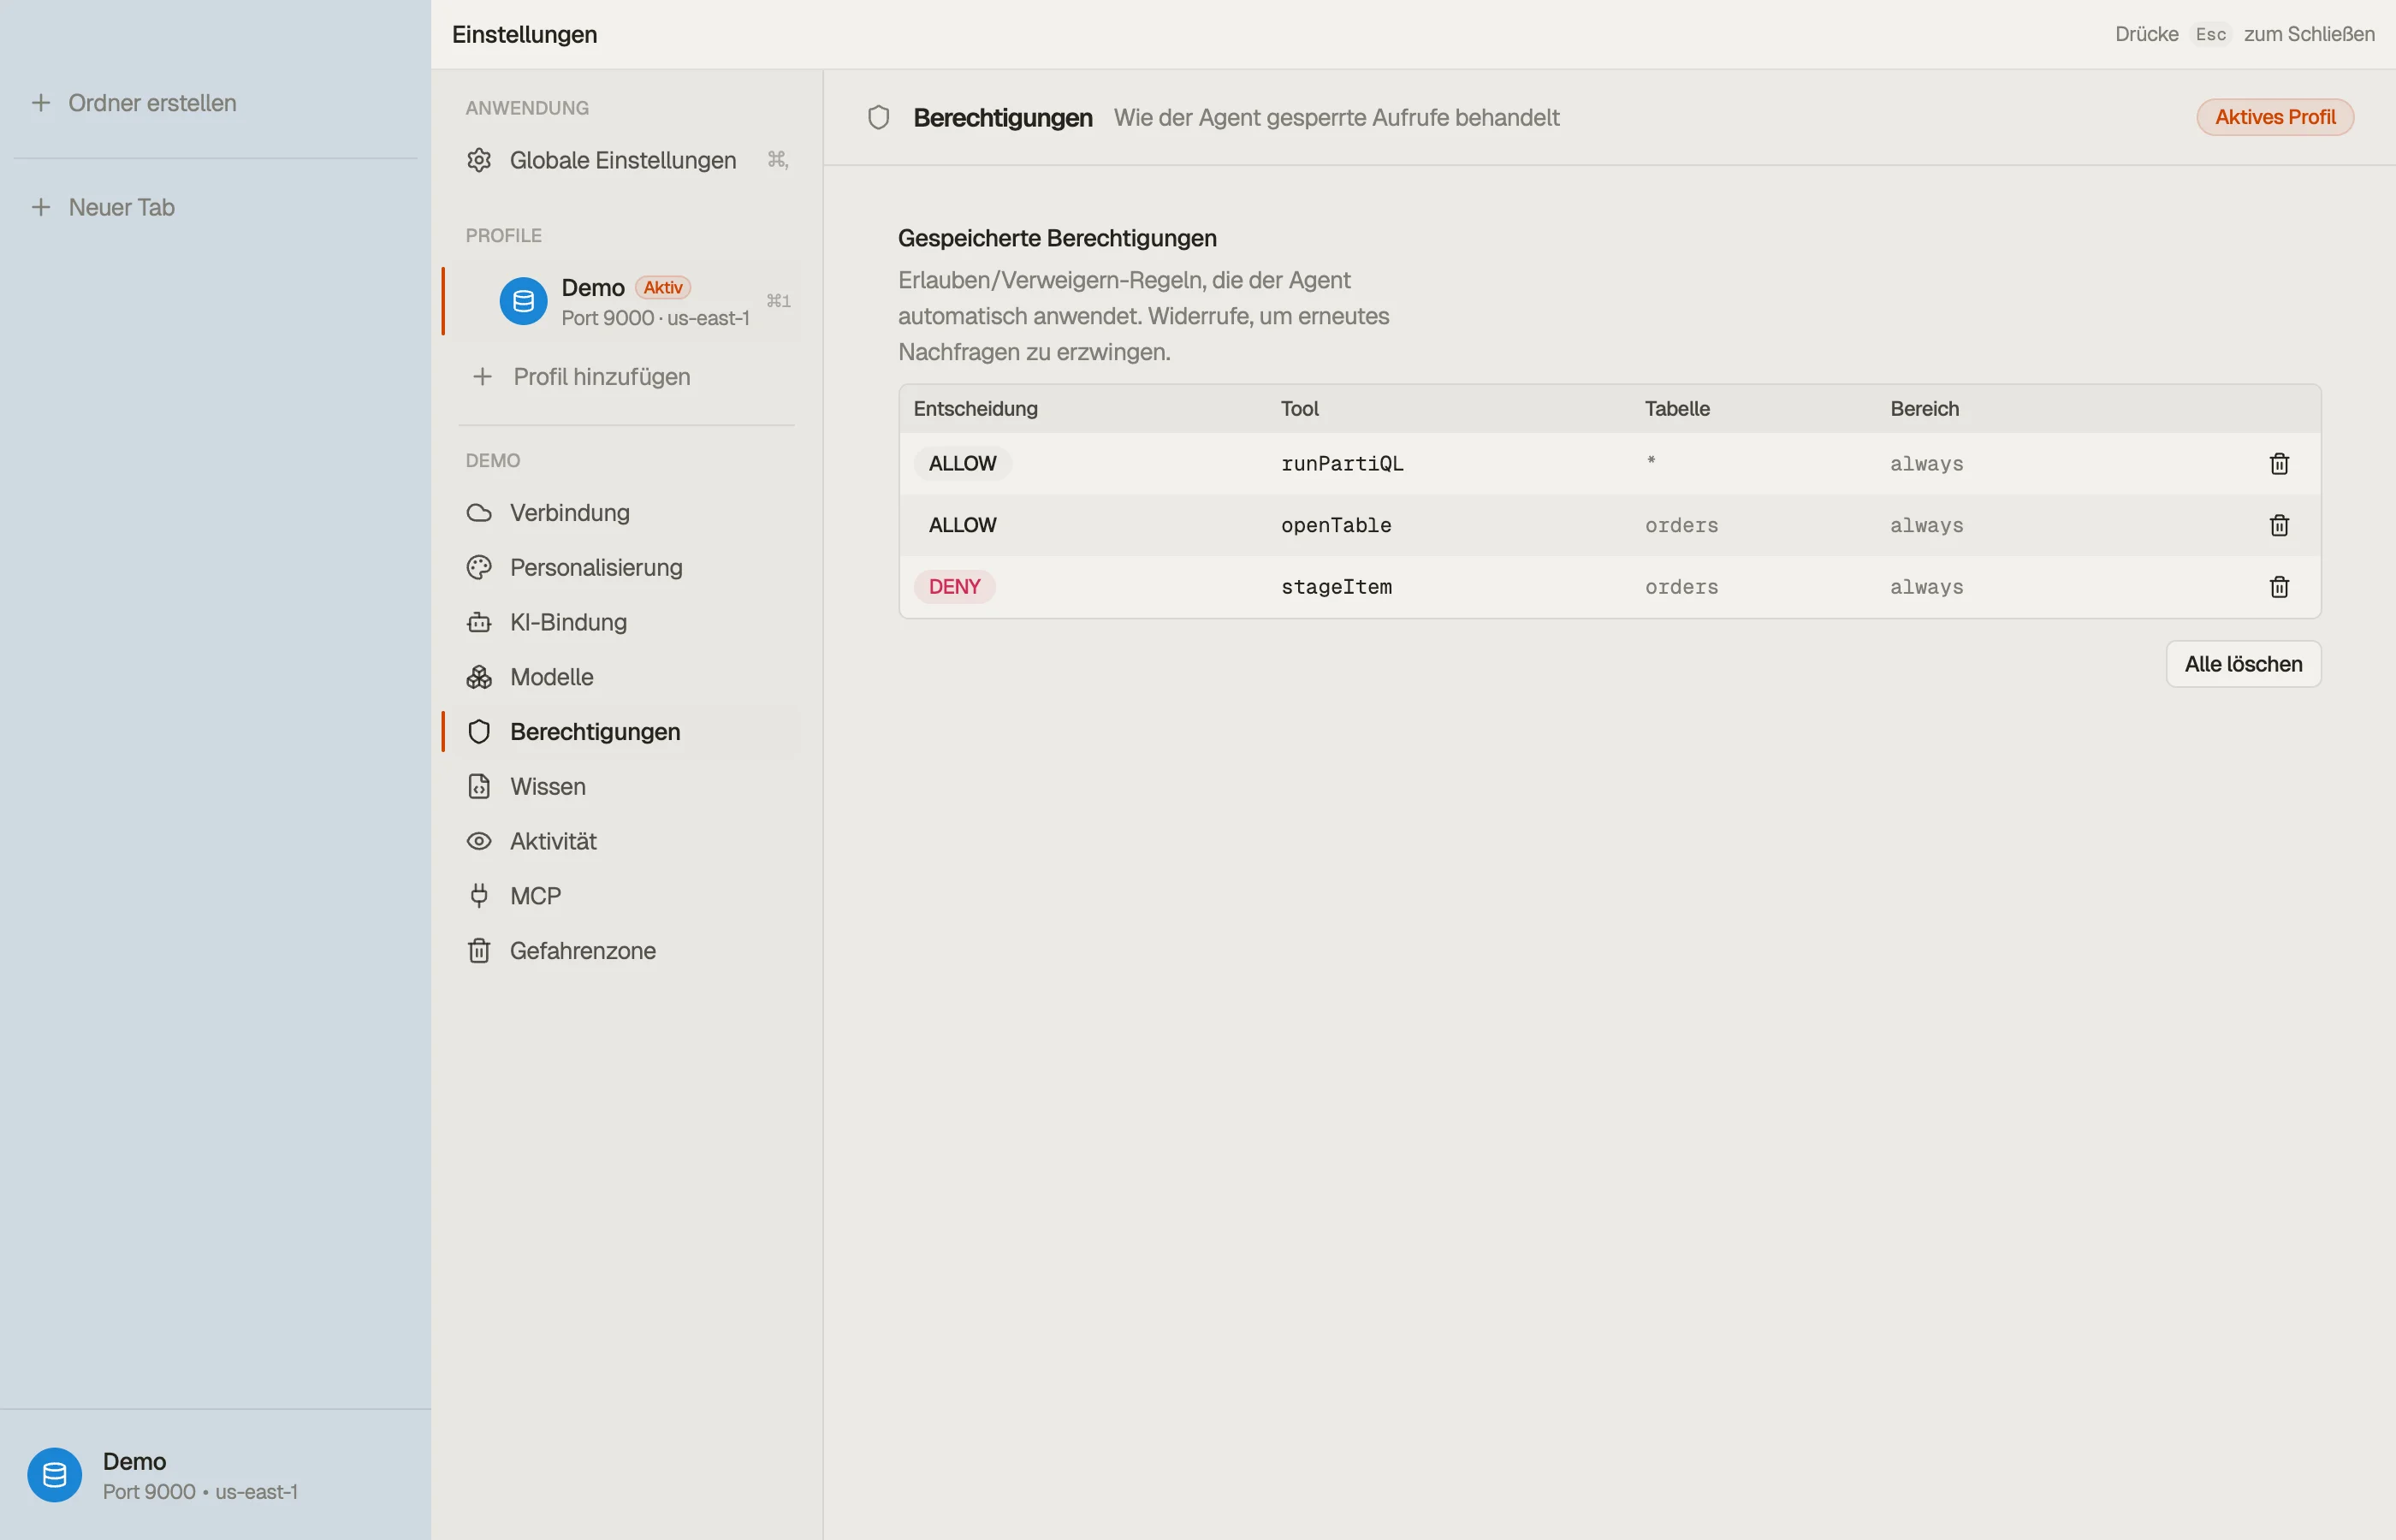Click the cubes icon next to Modelle
Image resolution: width=2396 pixels, height=1540 pixels.
479,677
